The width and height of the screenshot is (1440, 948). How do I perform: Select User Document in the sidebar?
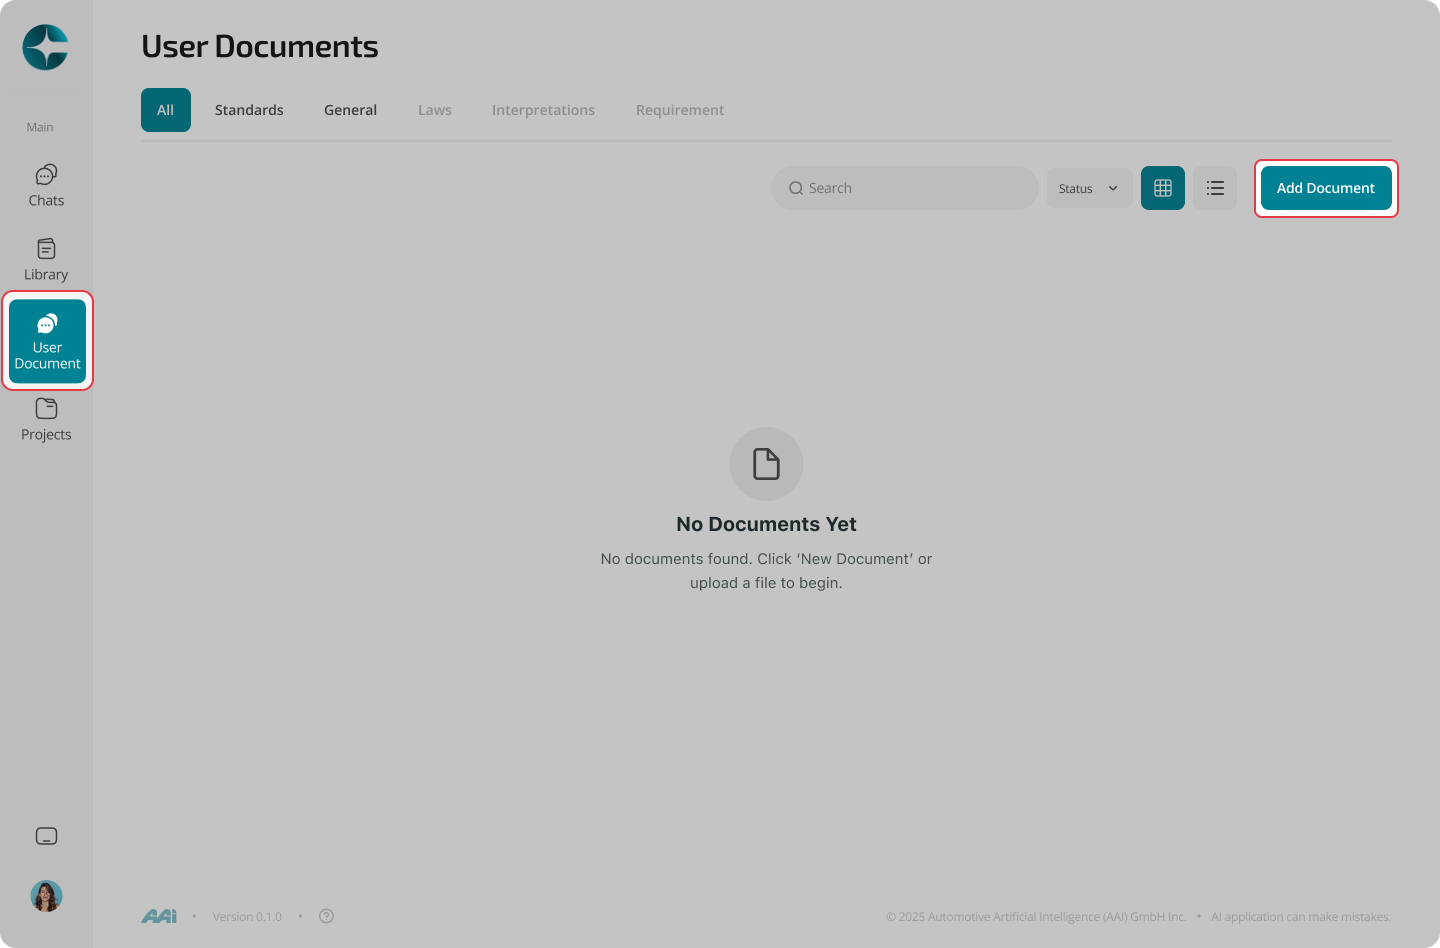[x=47, y=341]
